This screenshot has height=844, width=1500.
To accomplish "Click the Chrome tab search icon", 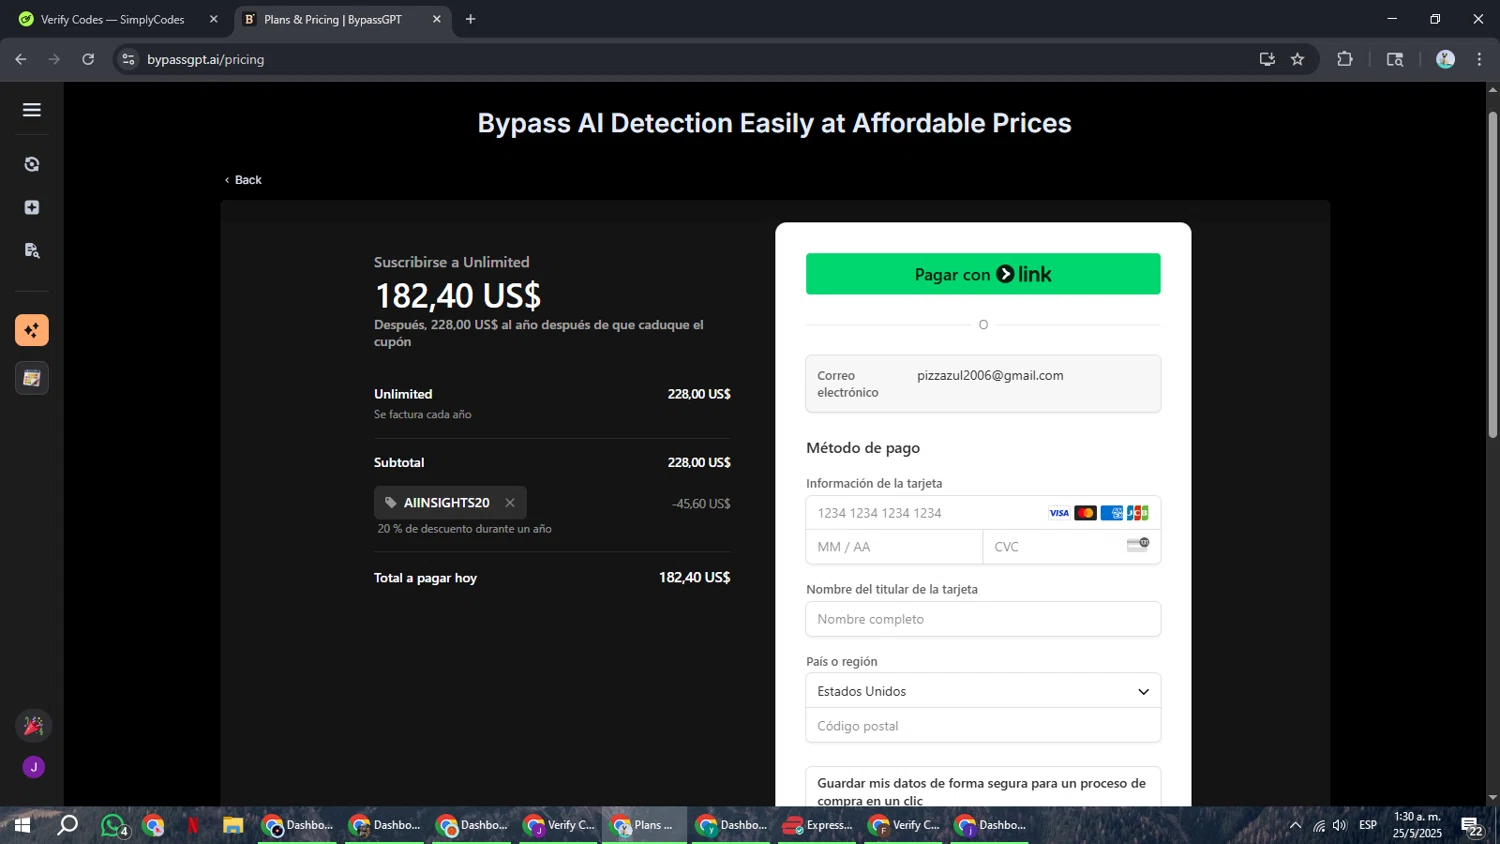I will (1395, 59).
